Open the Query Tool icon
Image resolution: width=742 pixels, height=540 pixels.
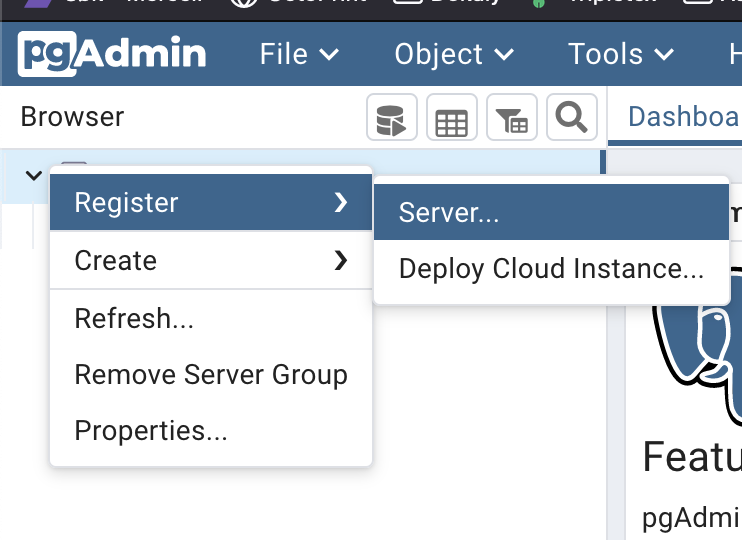click(x=391, y=117)
